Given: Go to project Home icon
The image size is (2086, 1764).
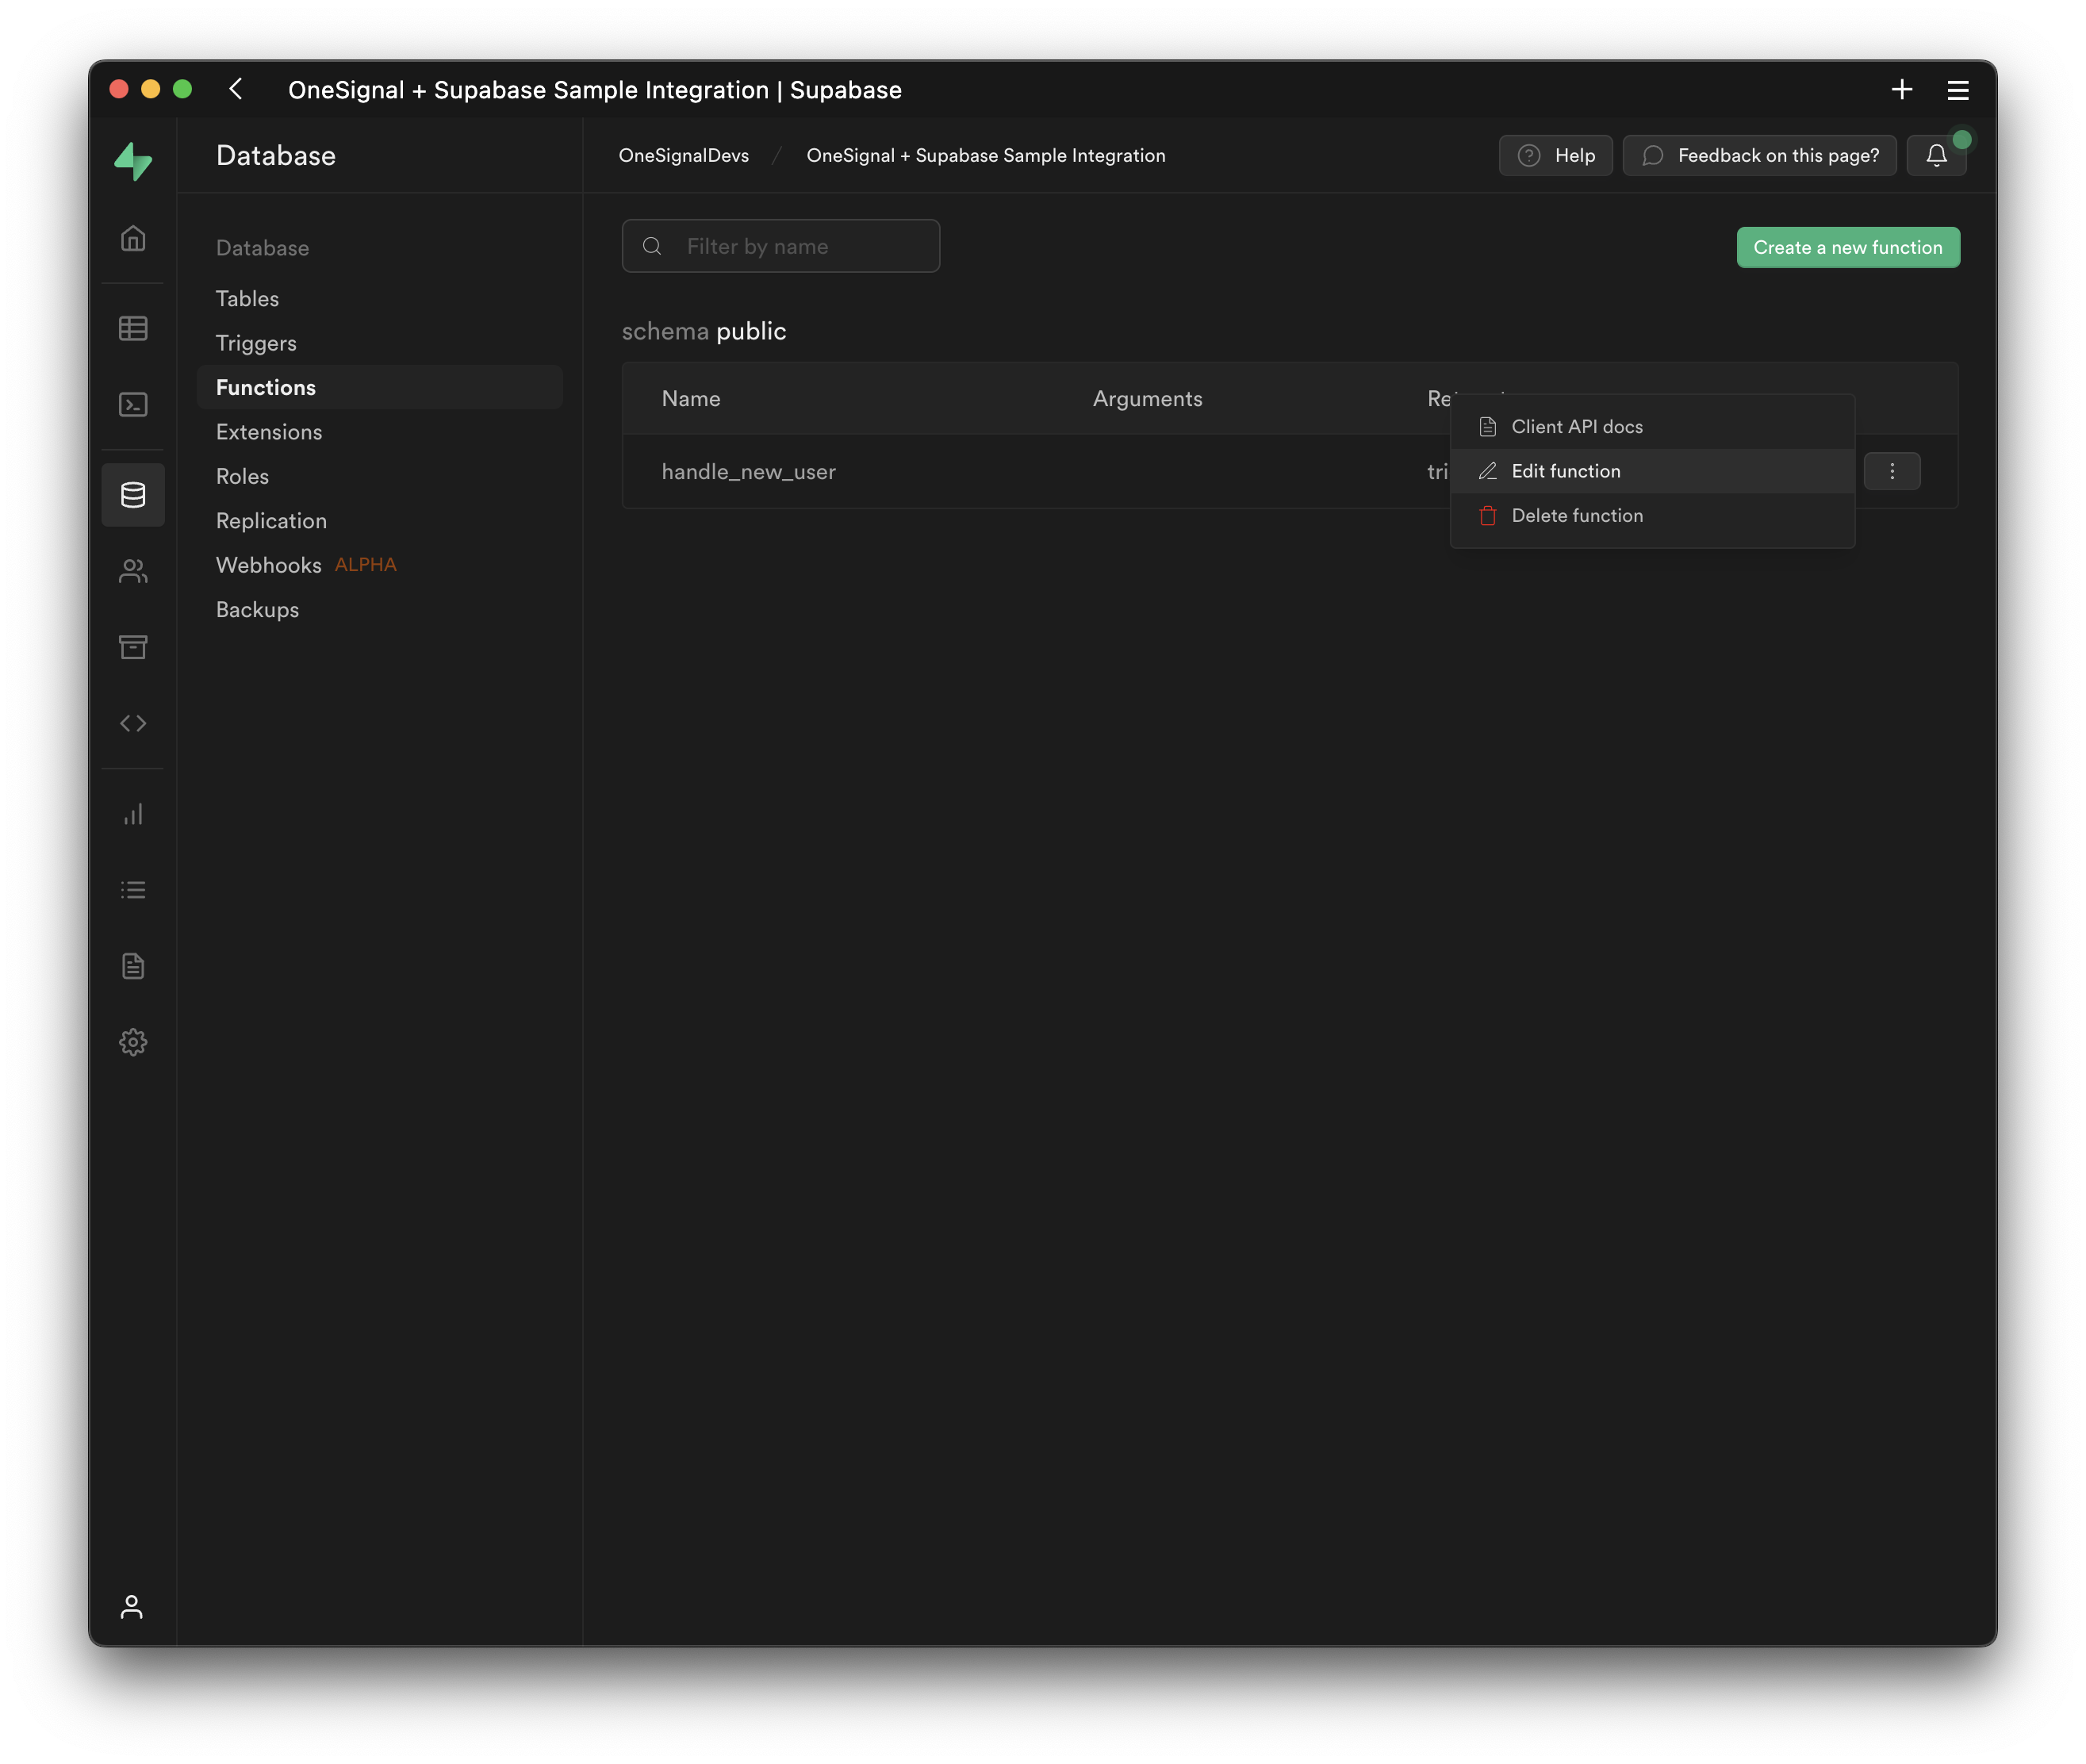Looking at the screenshot, I should click(133, 238).
